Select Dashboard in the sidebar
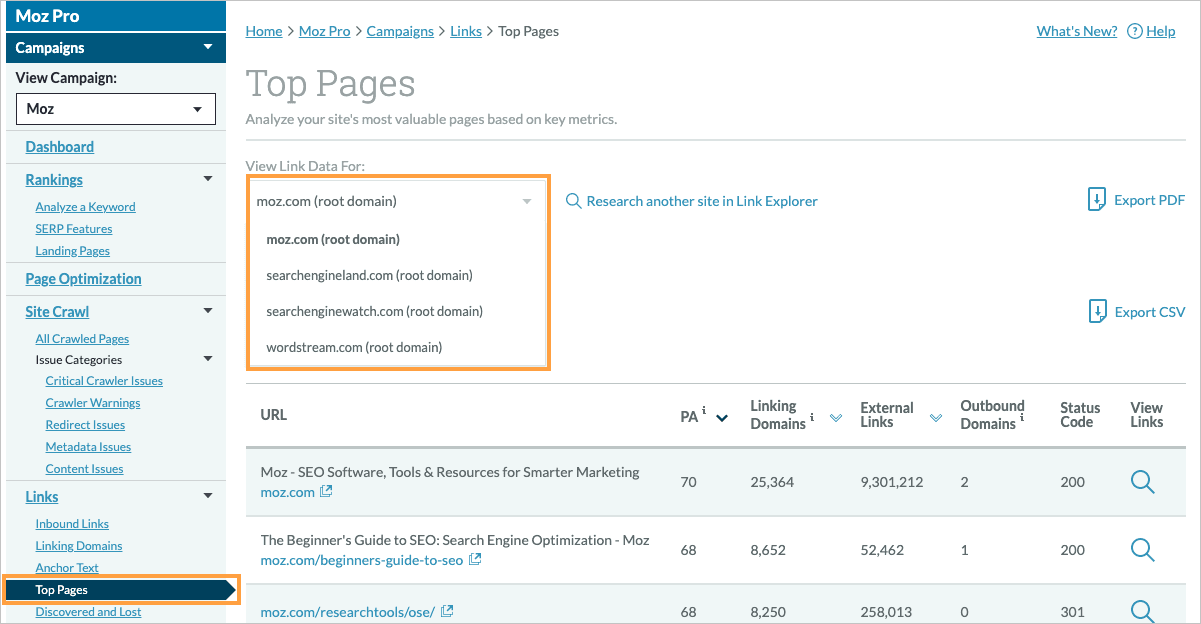The height and width of the screenshot is (624, 1201). tap(59, 146)
